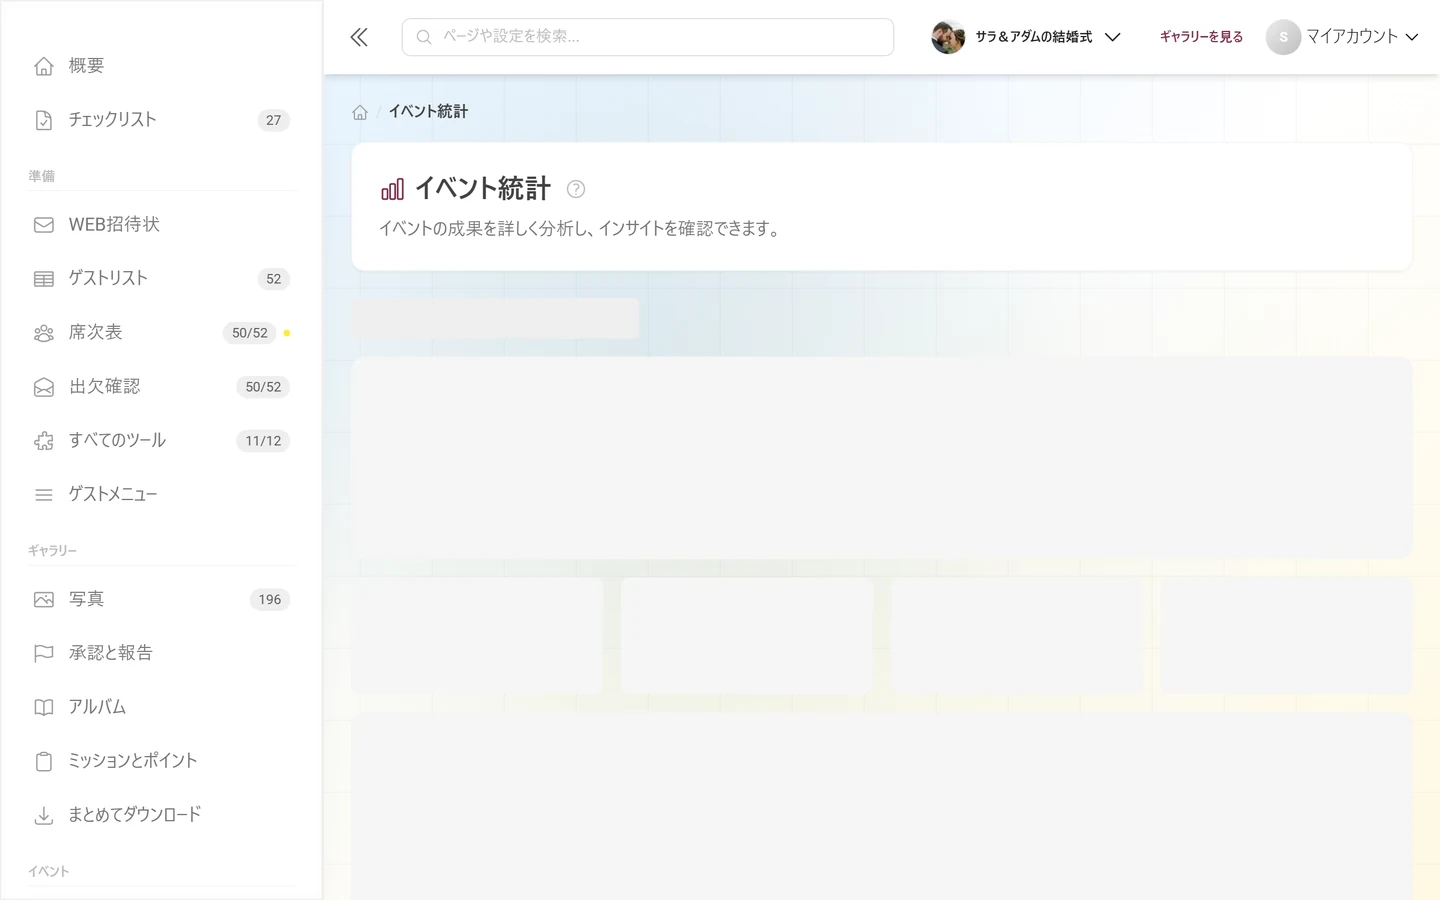Viewport: 1440px width, 900px height.
Task: Click the S account avatar
Action: [1283, 37]
